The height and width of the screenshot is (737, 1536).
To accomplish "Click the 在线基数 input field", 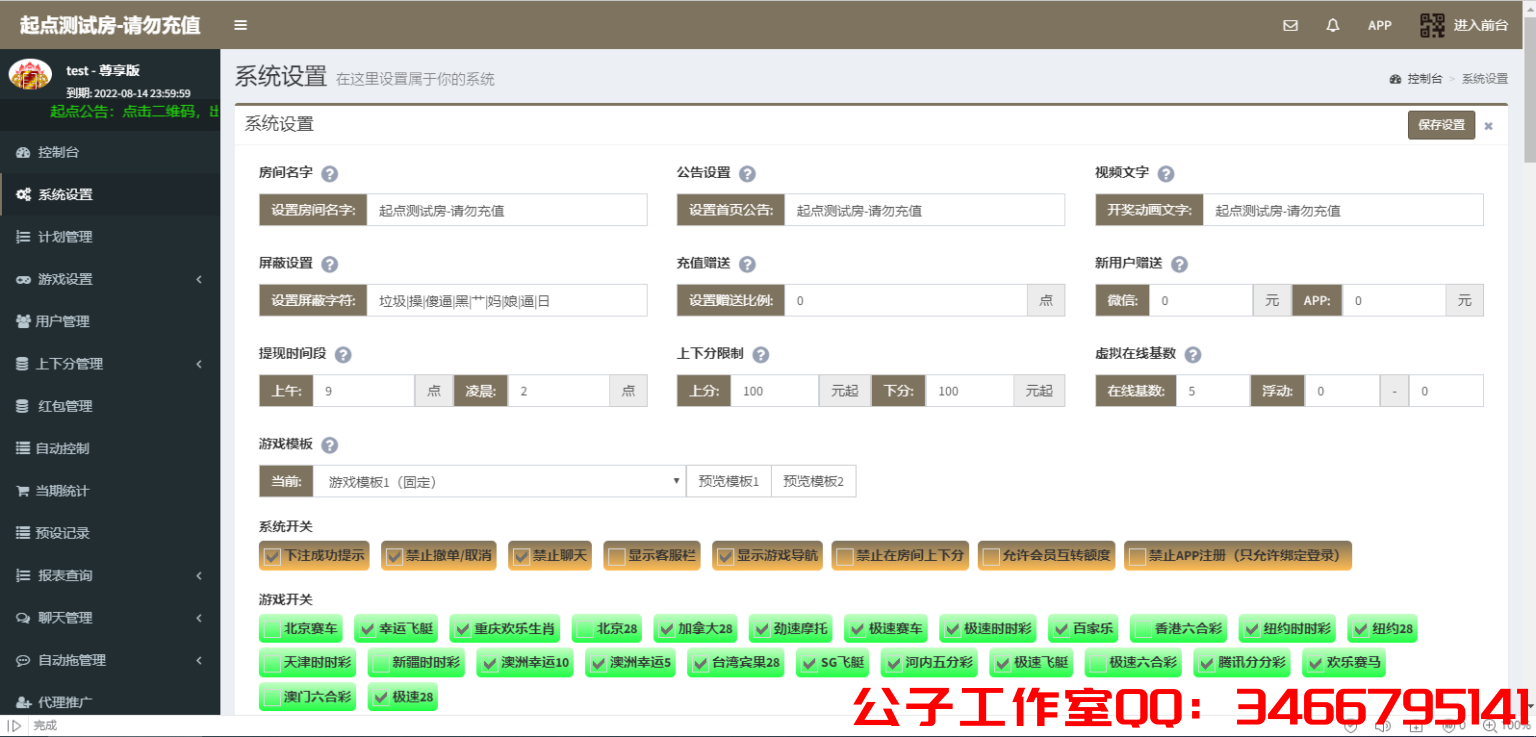I will point(1213,391).
